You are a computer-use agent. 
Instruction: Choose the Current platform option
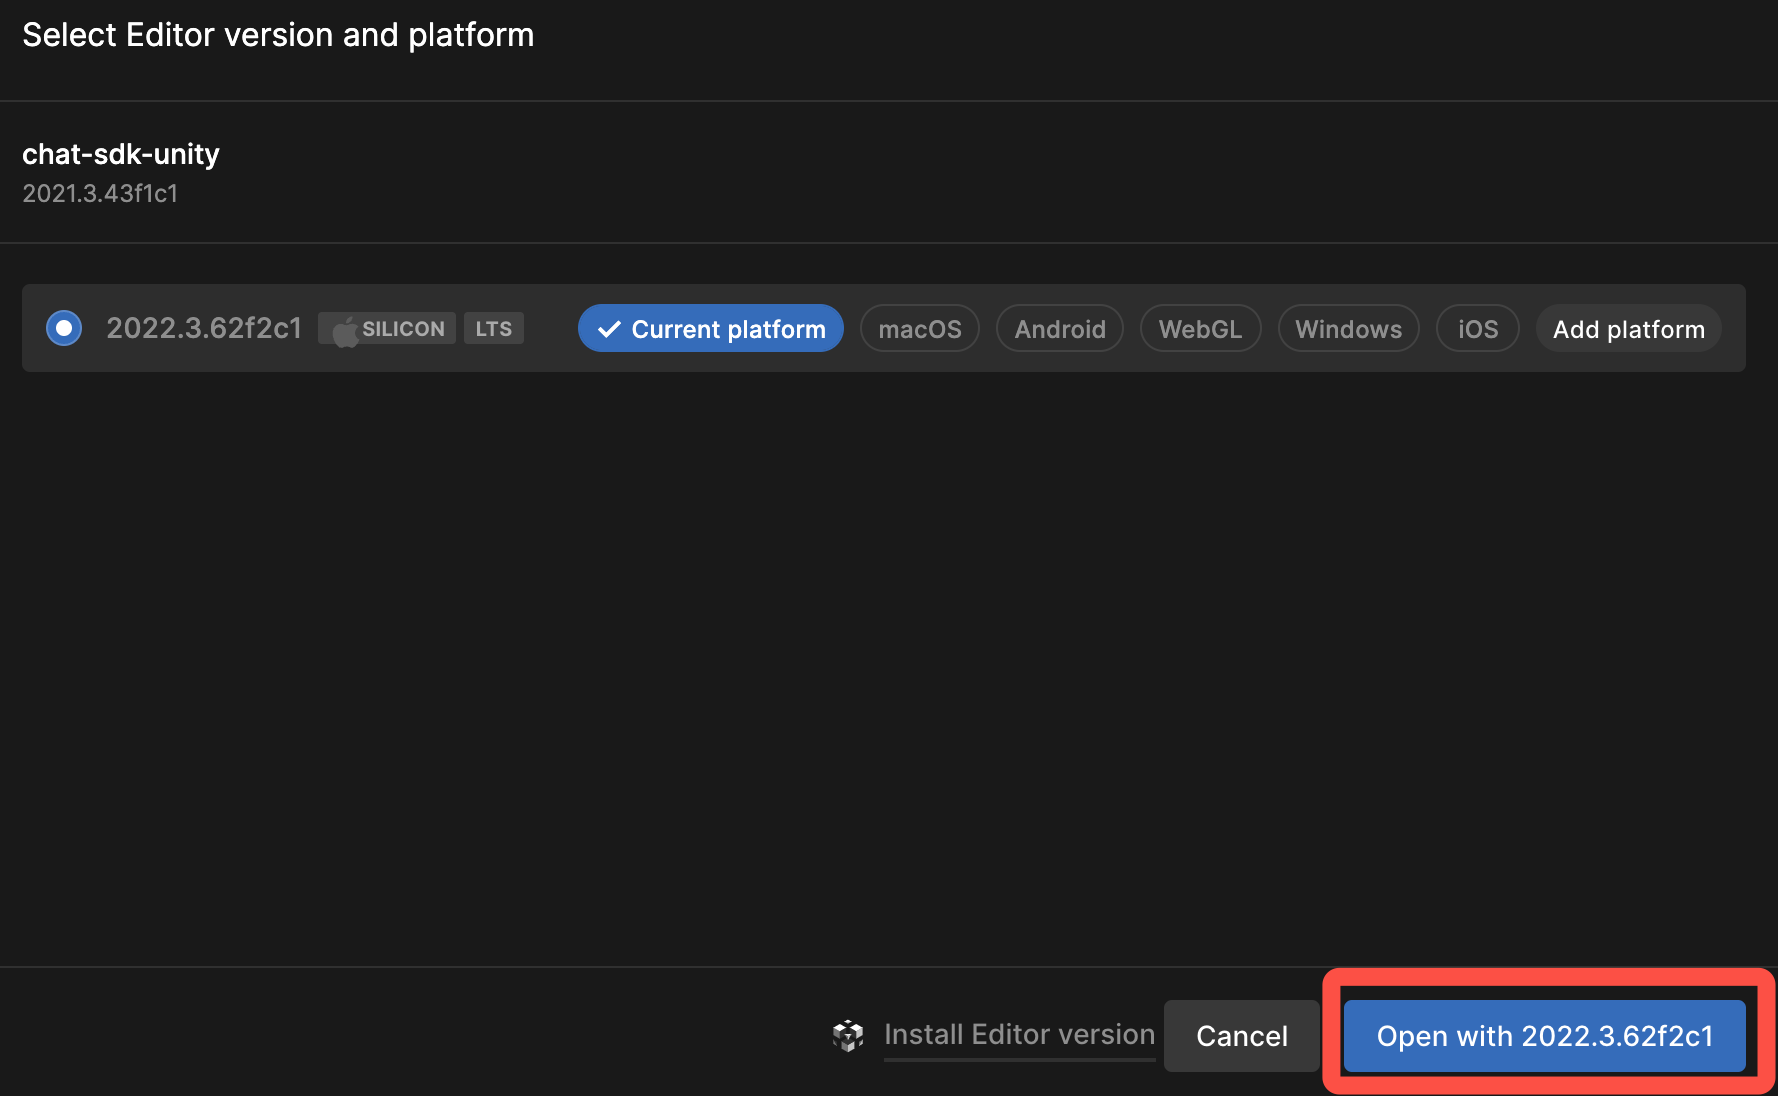711,328
